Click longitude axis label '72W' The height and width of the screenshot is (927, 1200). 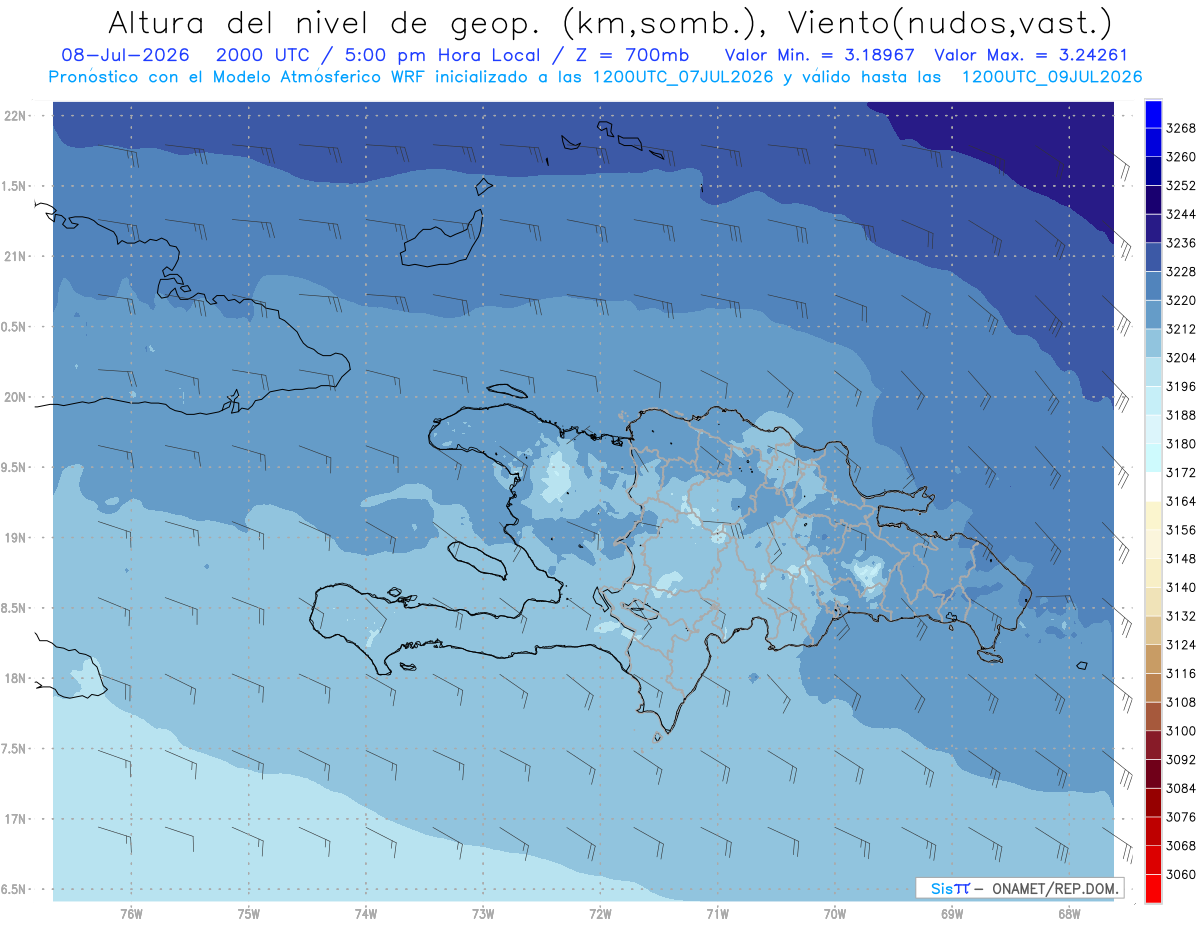click(600, 914)
